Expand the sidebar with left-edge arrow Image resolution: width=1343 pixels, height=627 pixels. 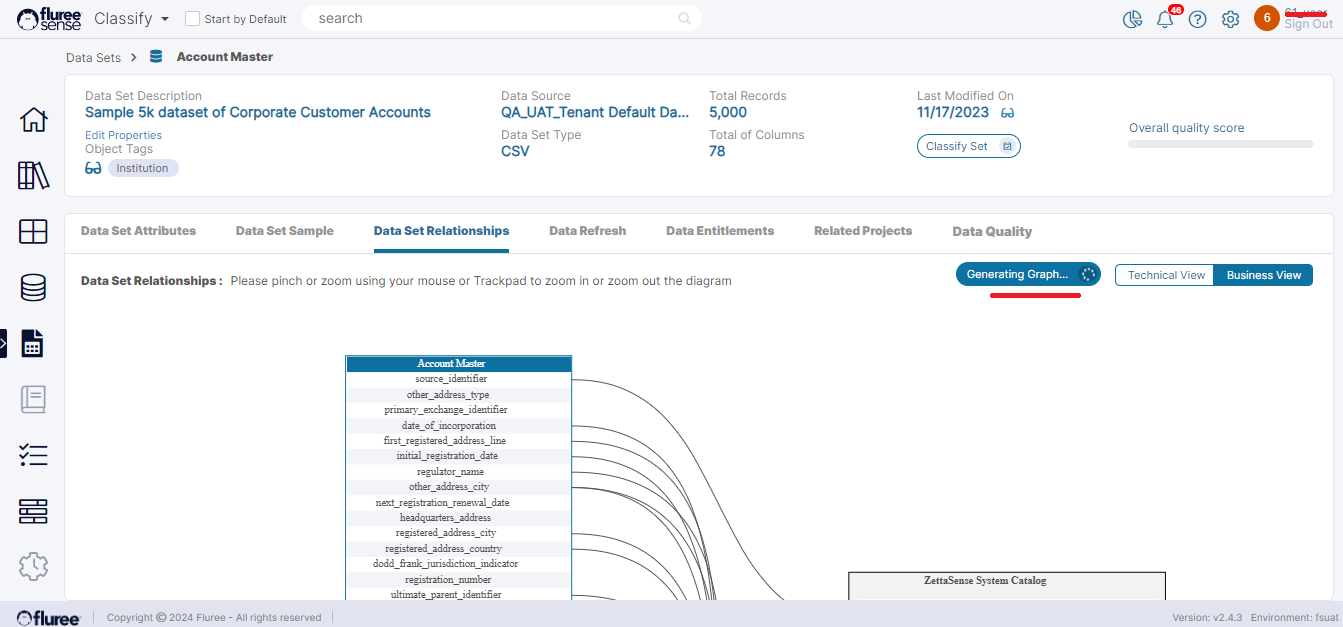point(4,343)
